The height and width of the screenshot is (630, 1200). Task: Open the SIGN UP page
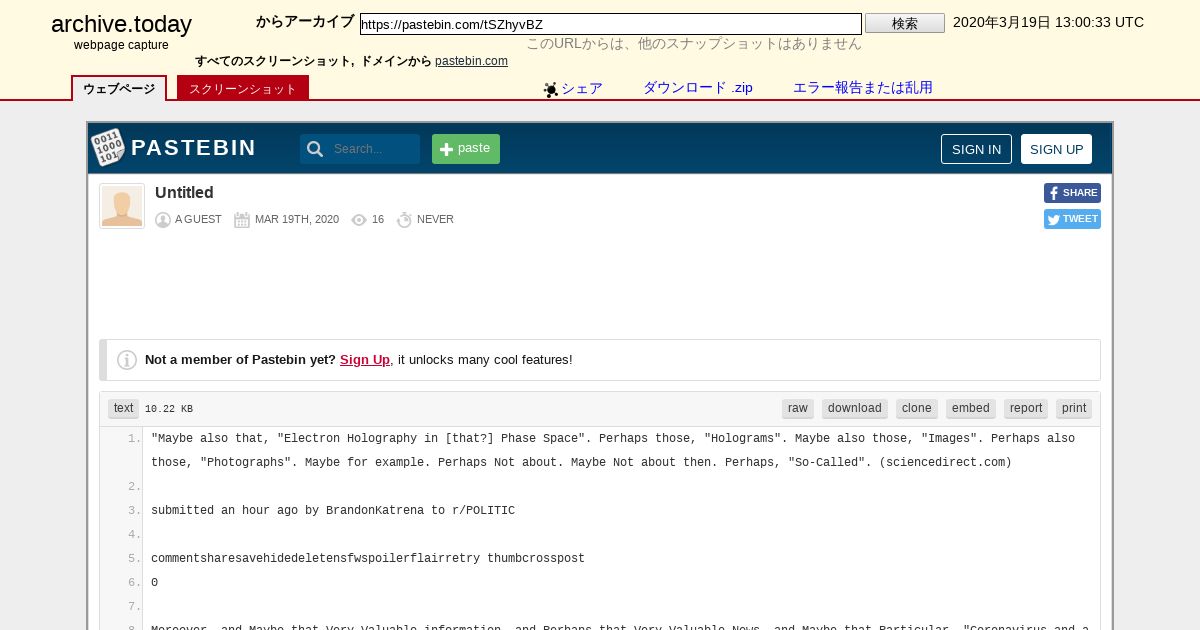click(x=1056, y=149)
